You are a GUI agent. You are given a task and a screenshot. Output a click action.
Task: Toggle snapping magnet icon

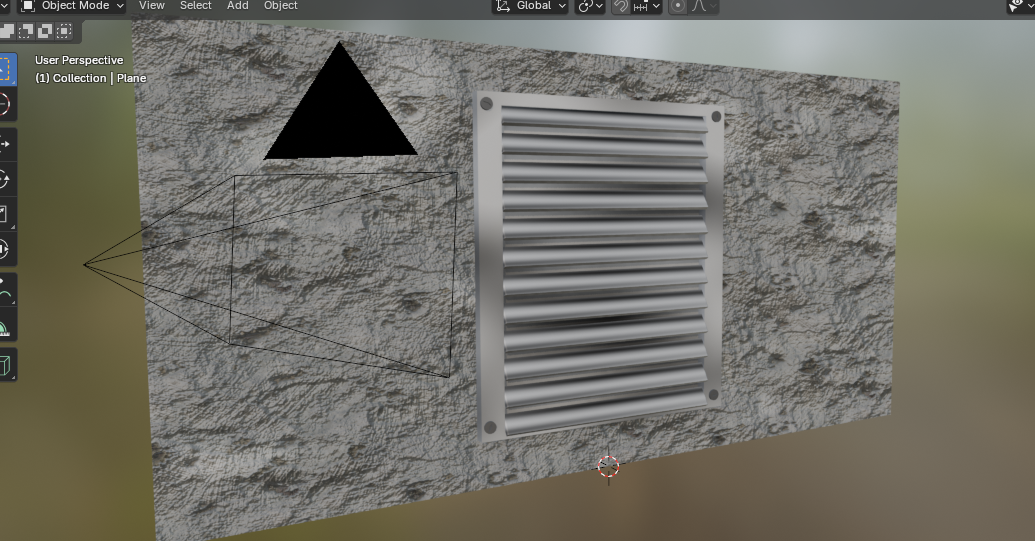pos(620,6)
